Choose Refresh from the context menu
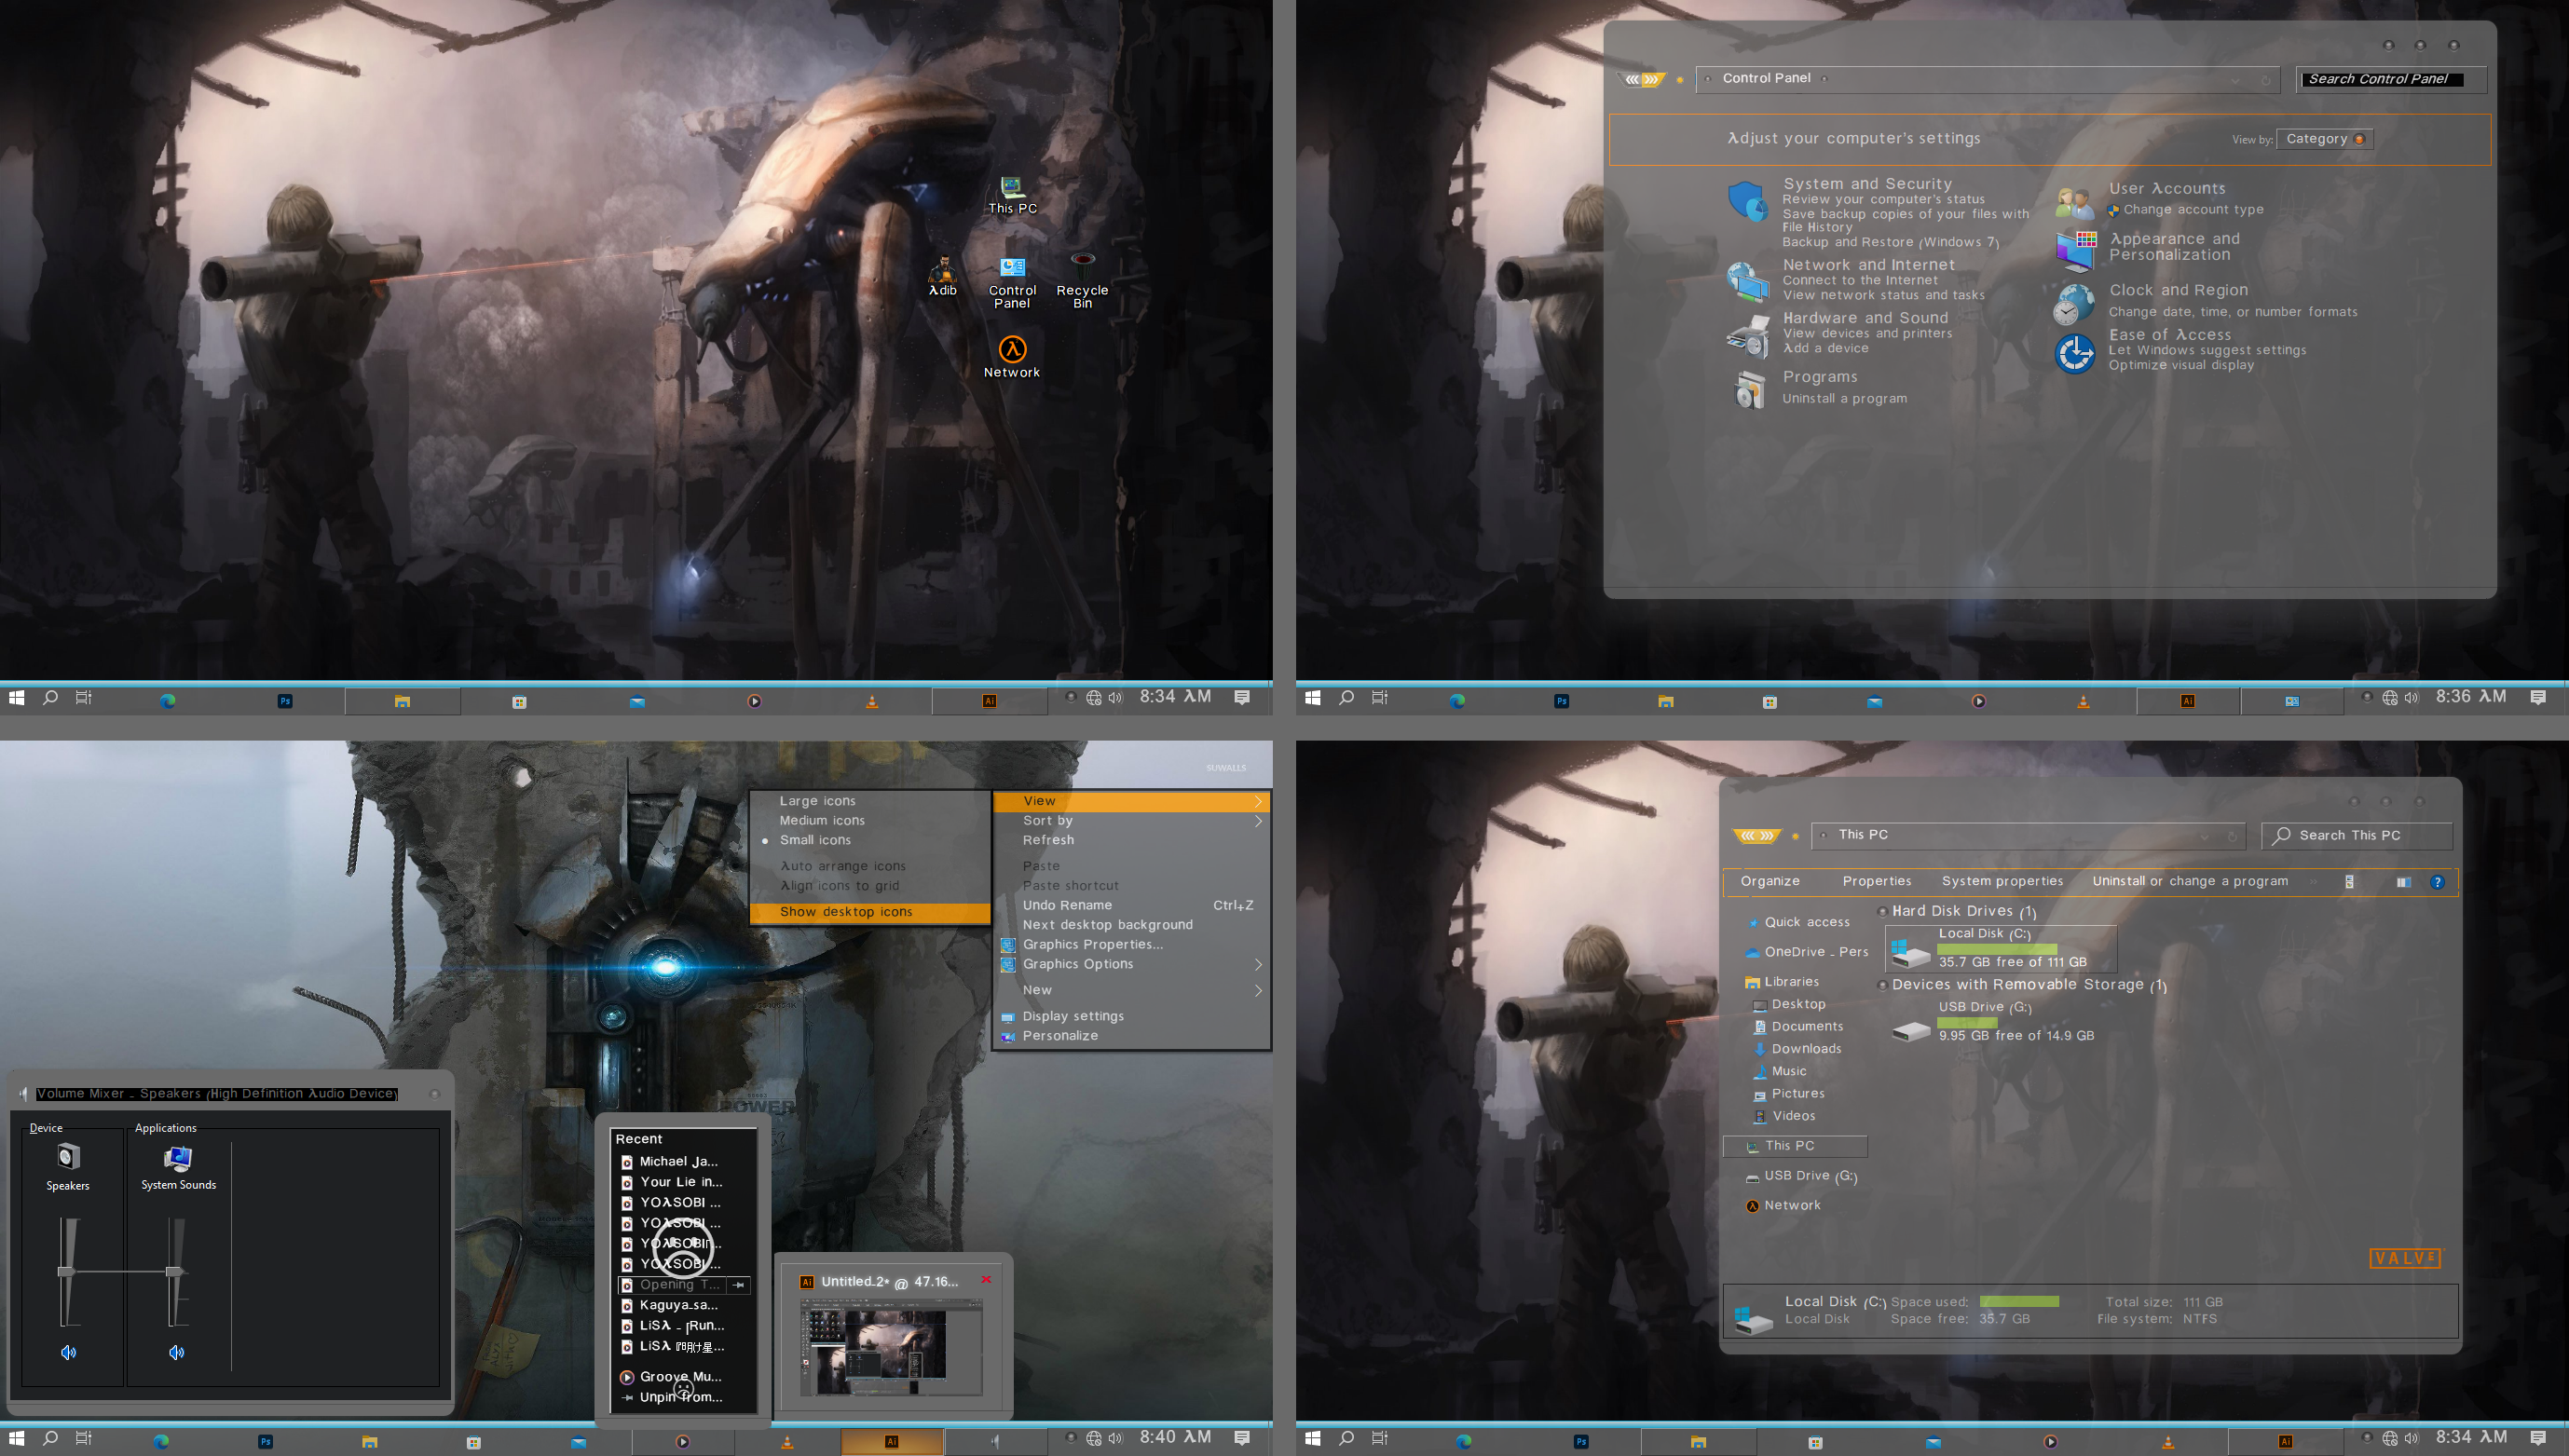The height and width of the screenshot is (1456, 2569). pos(1131,840)
